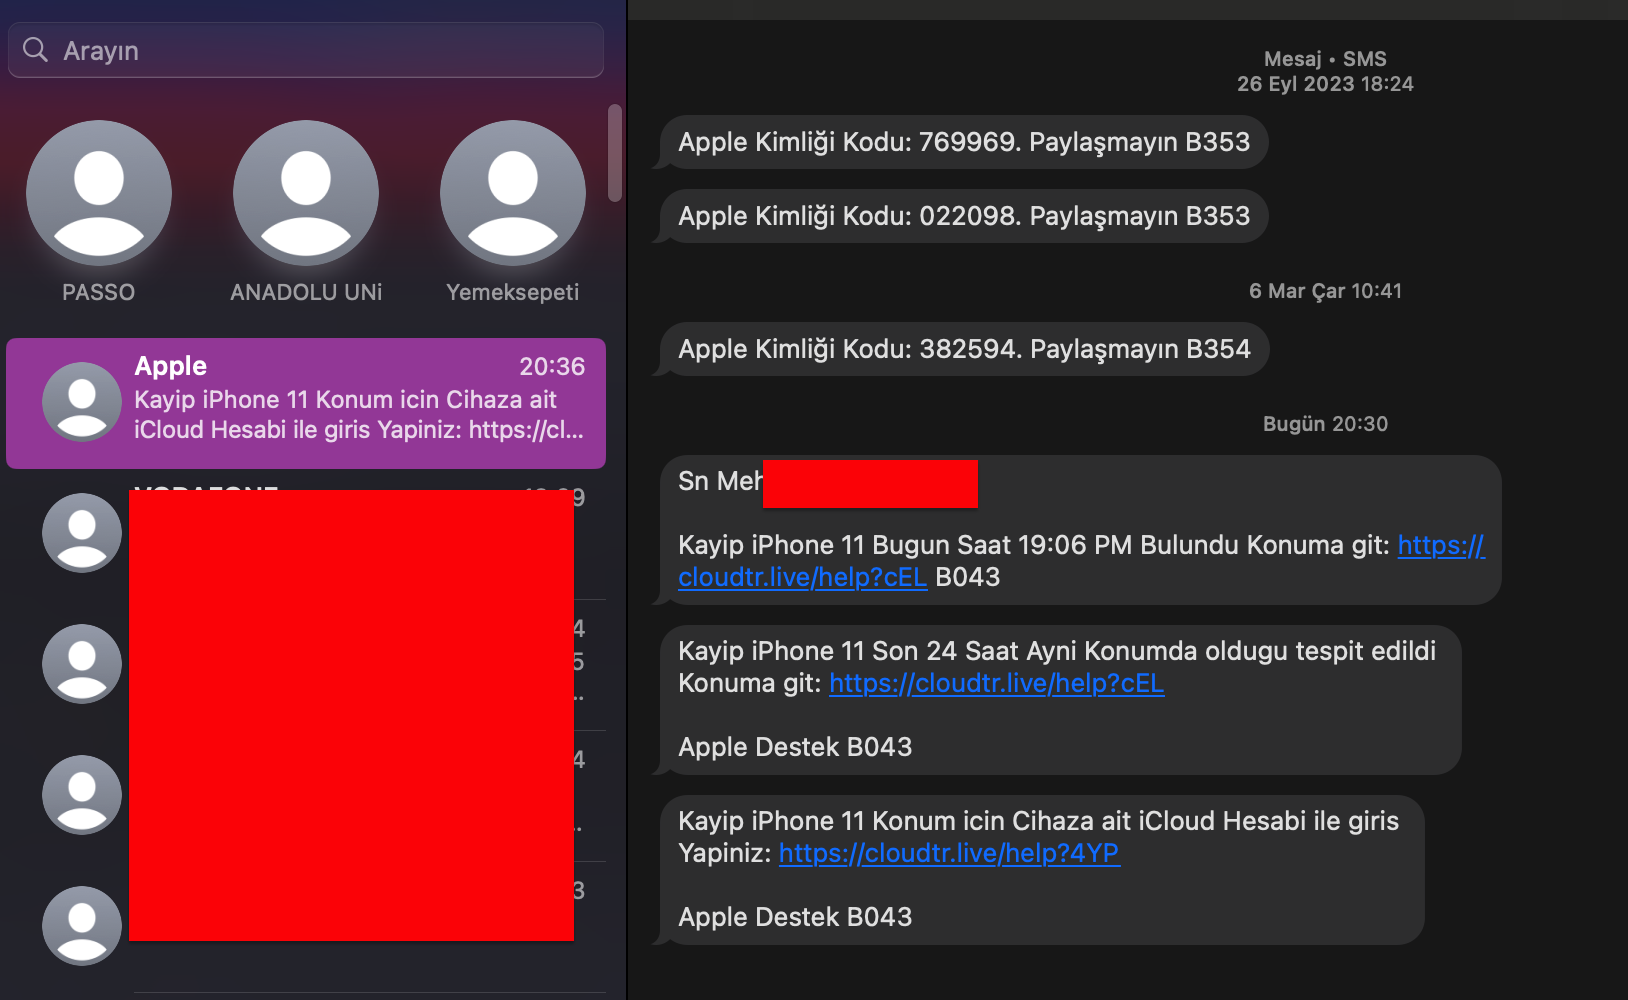The image size is (1628, 1000).
Task: Click the first 'Apple Destek B043' signature
Action: pyautogui.click(x=795, y=747)
